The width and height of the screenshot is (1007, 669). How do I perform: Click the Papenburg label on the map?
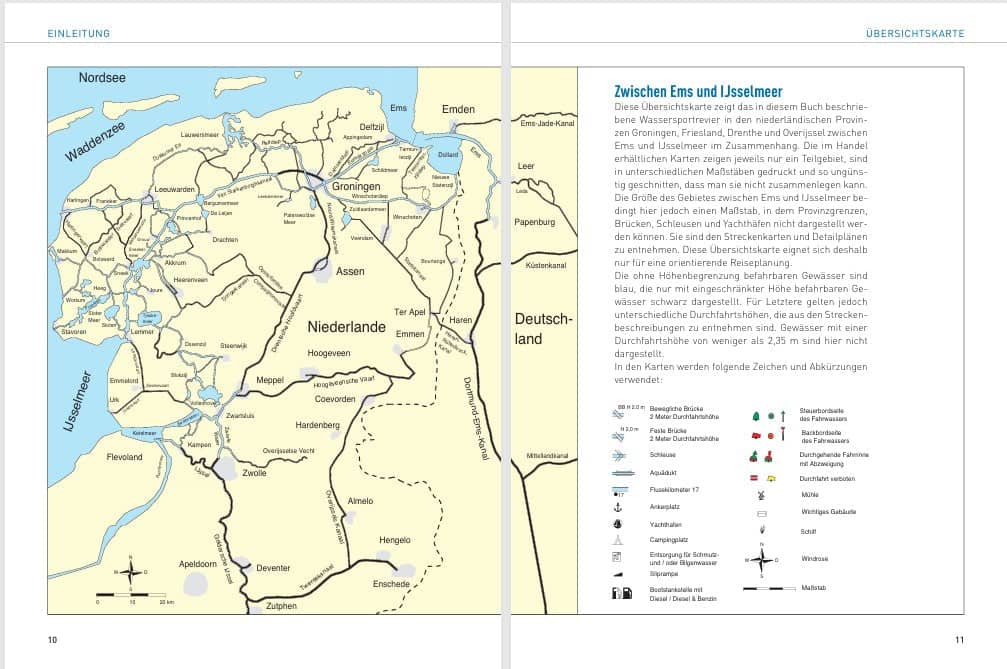point(534,222)
